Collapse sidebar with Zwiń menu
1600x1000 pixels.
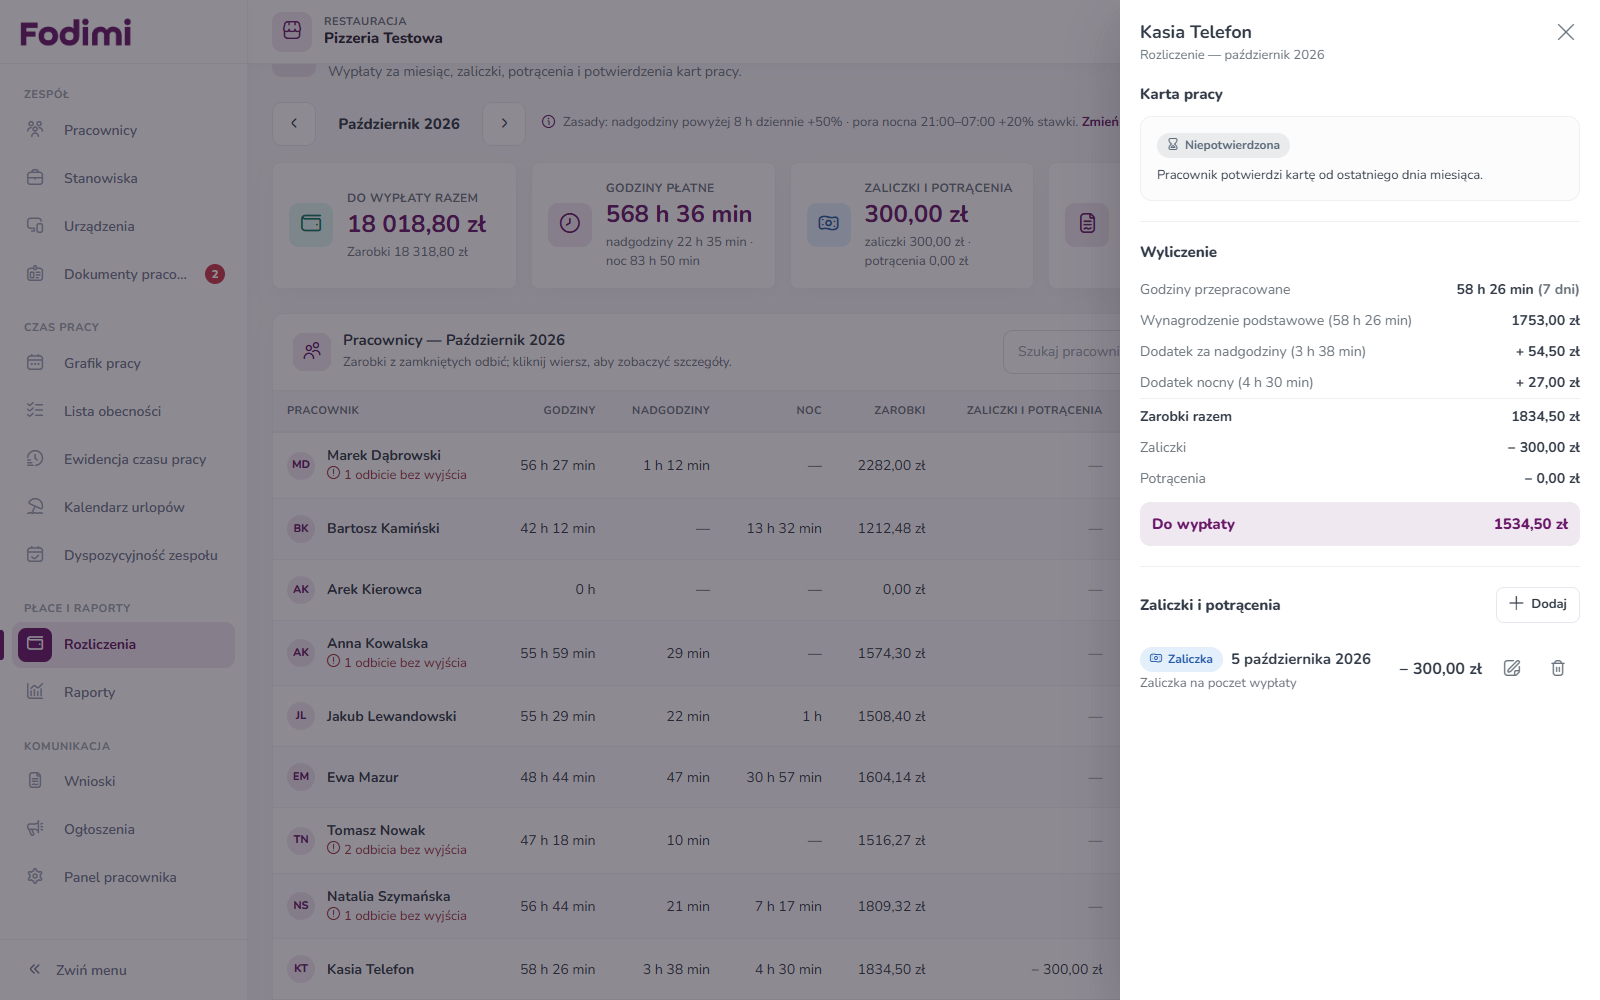pos(78,970)
